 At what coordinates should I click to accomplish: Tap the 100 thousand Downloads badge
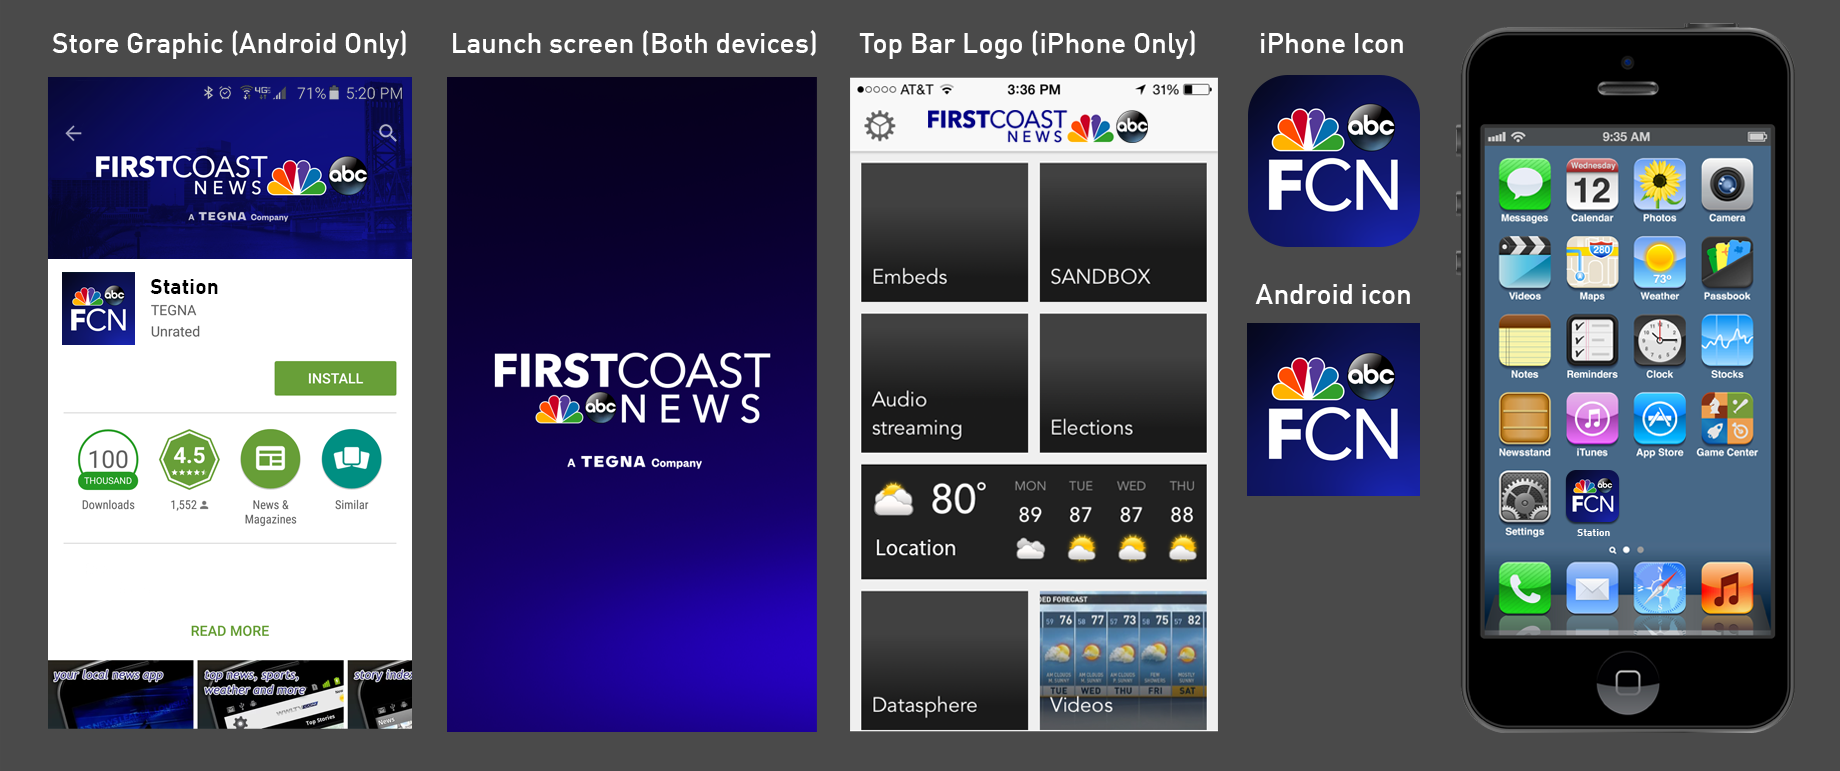(108, 460)
